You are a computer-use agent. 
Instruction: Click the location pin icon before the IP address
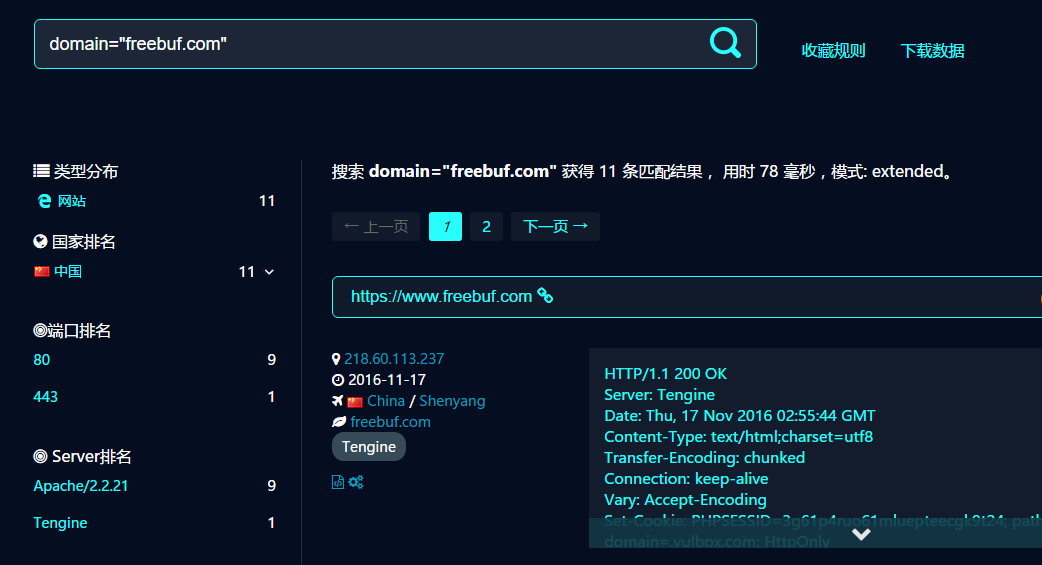[336, 359]
